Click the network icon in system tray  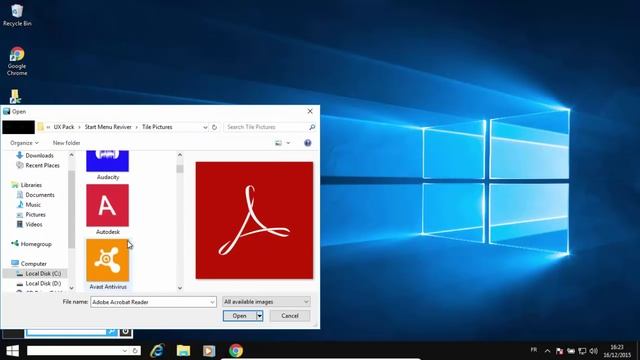pos(582,351)
